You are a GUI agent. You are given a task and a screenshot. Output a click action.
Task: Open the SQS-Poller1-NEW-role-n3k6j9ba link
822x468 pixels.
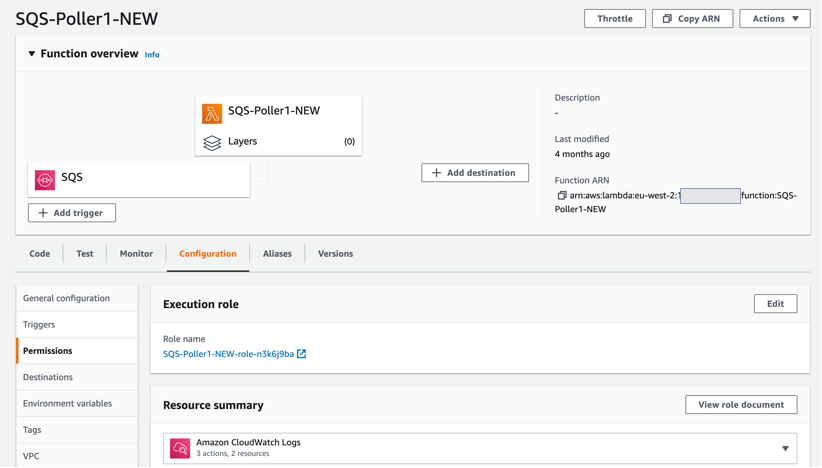pyautogui.click(x=228, y=354)
